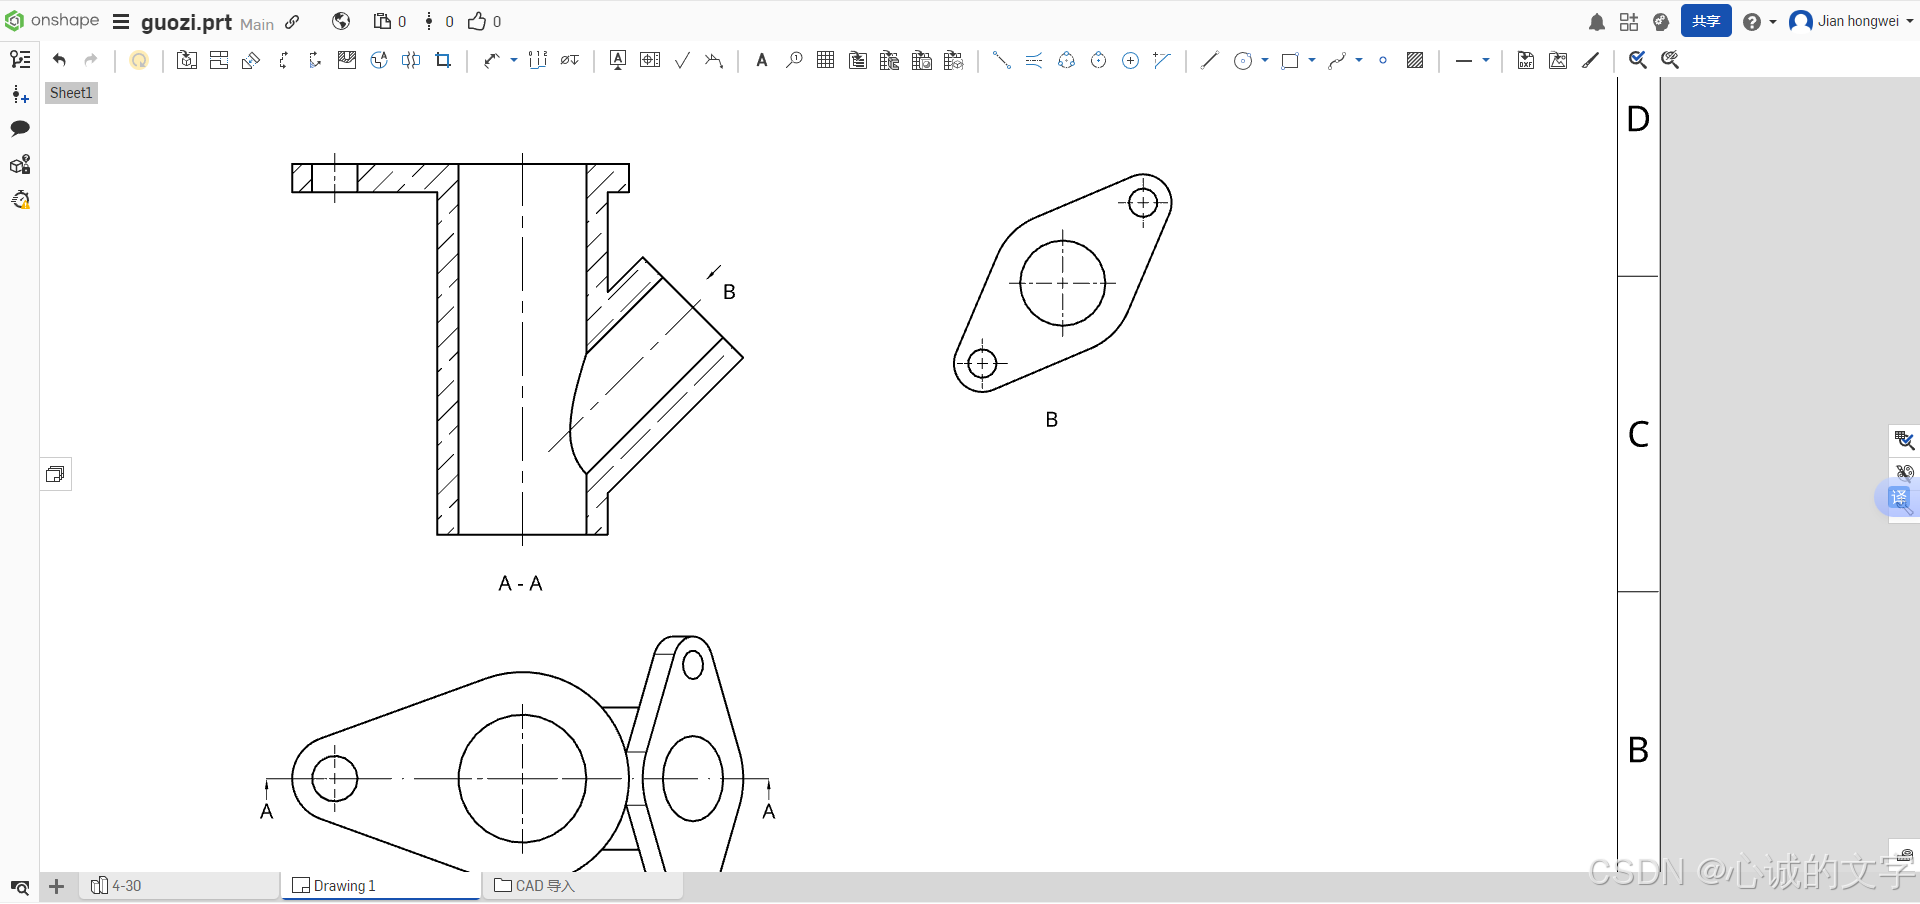This screenshot has height=904, width=1920.
Task: Click the greyed Redo arrow
Action: (91, 60)
